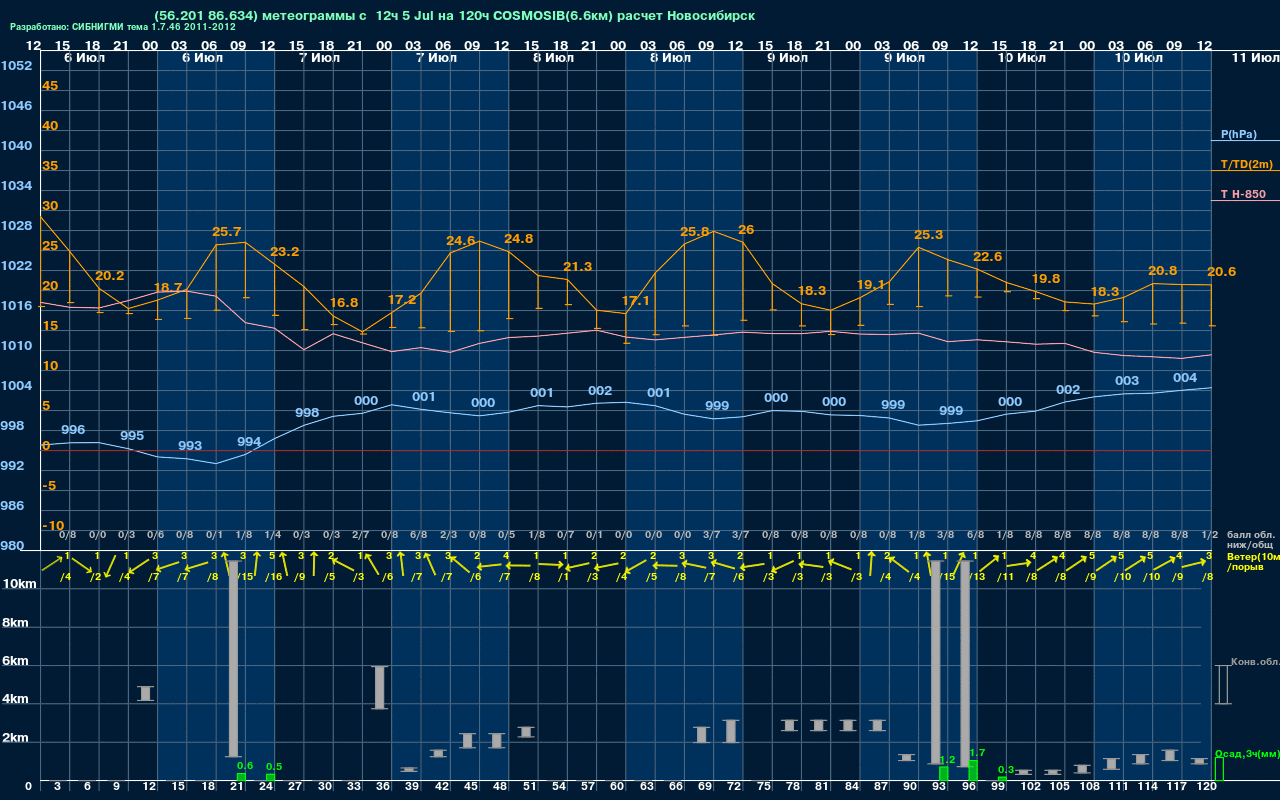Click the 120 forecast hour axis label
The image size is (1280, 800).
[1207, 787]
